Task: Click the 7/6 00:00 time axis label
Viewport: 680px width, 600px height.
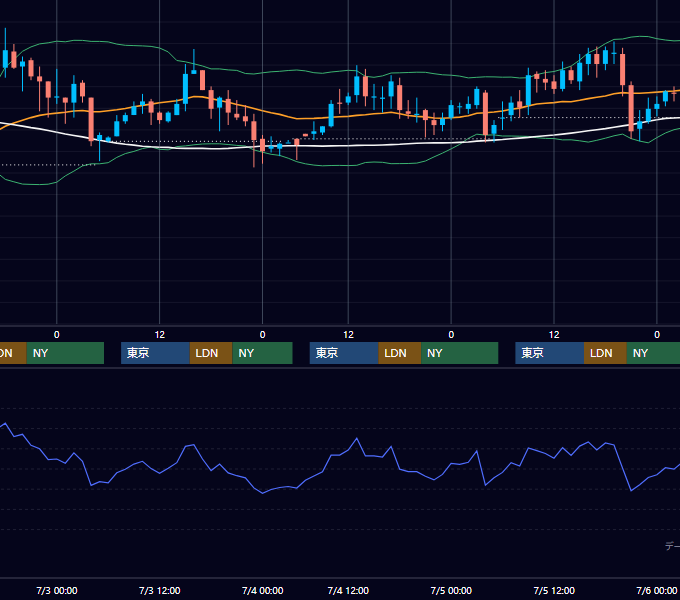Action: pyautogui.click(x=657, y=590)
